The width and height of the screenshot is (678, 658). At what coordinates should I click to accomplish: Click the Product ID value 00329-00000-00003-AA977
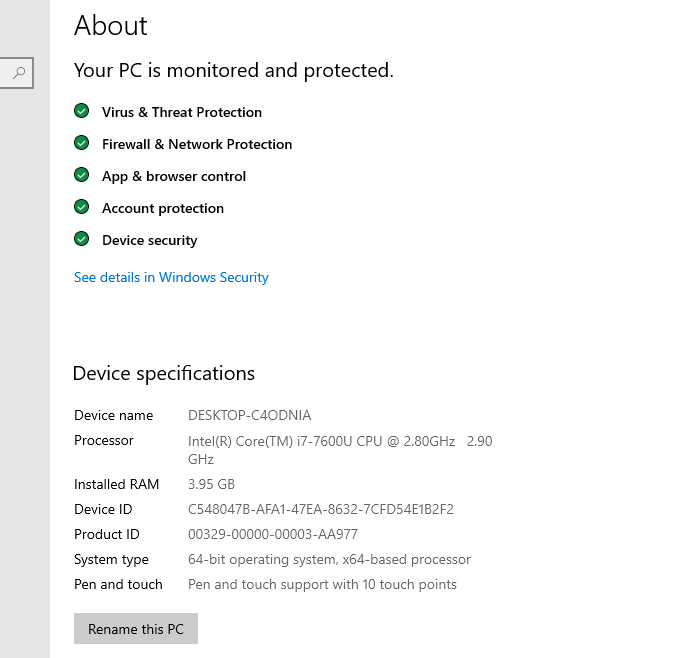tap(272, 534)
